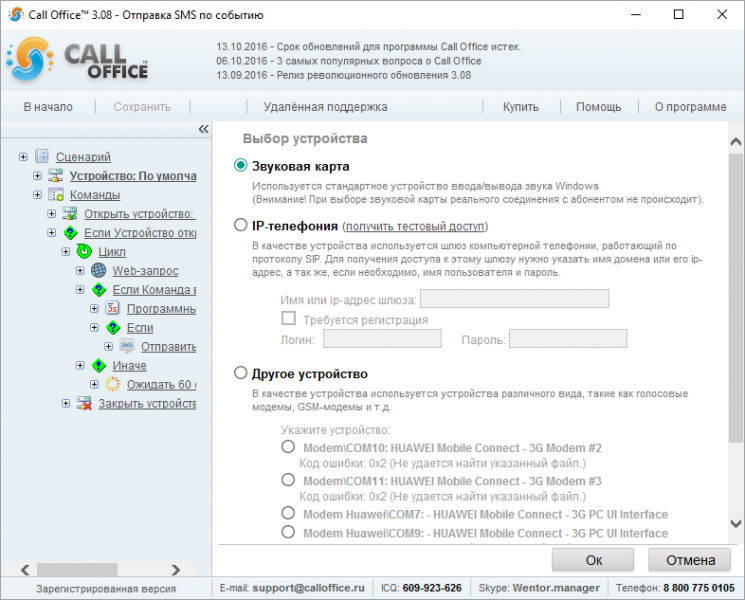Click the Отмена button
The height and width of the screenshot is (600, 745).
pyautogui.click(x=690, y=560)
